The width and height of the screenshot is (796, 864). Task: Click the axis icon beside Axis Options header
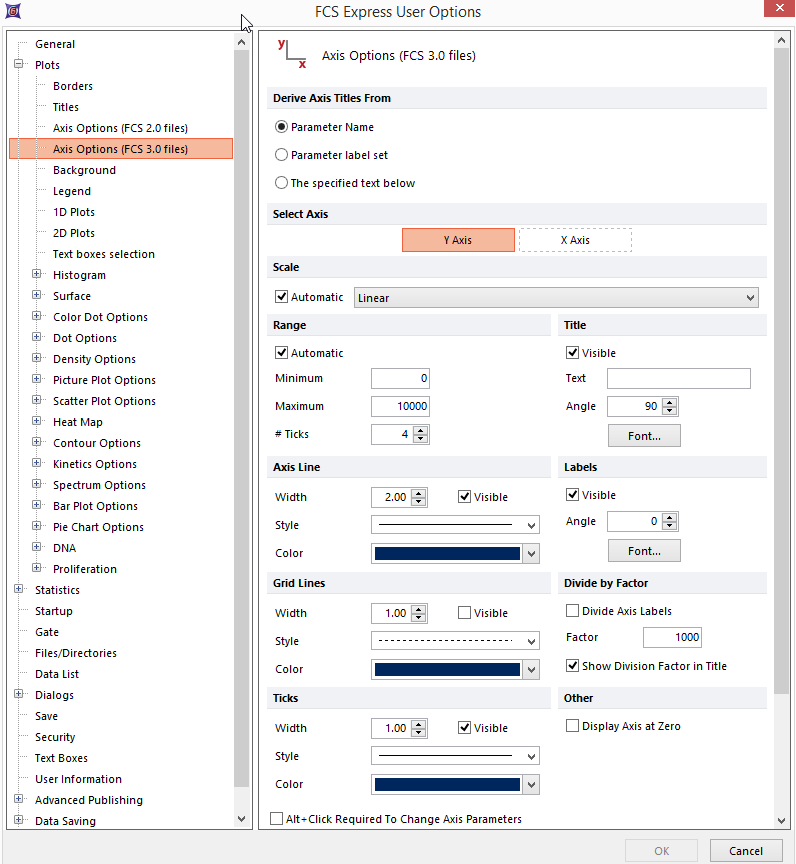(292, 55)
